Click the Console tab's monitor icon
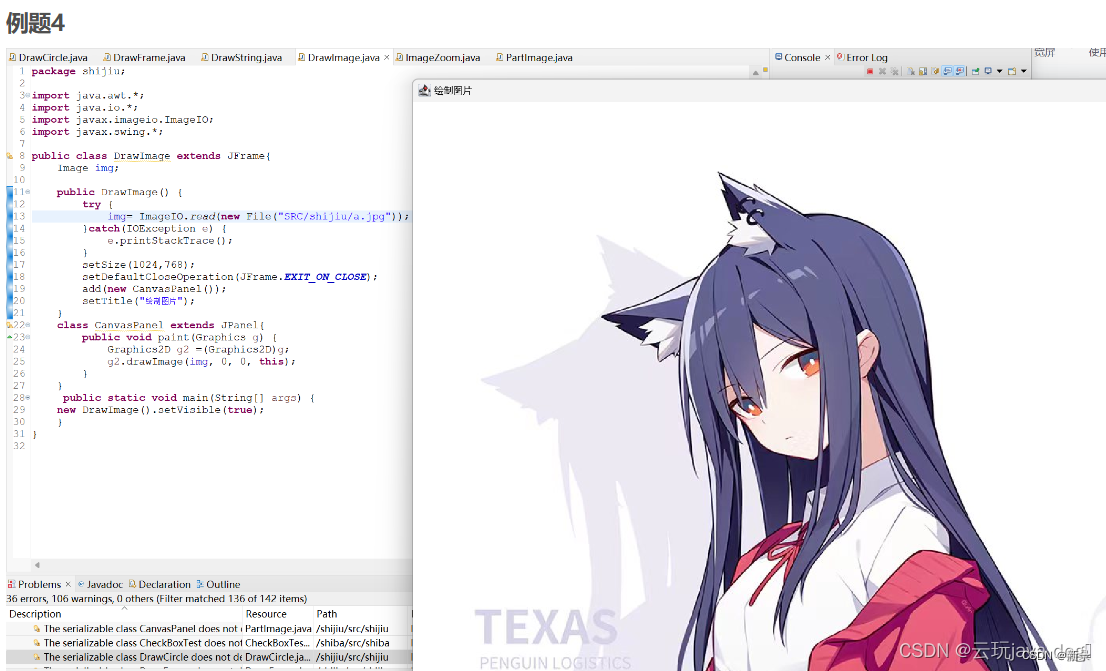This screenshot has height=671, width=1106. click(779, 56)
